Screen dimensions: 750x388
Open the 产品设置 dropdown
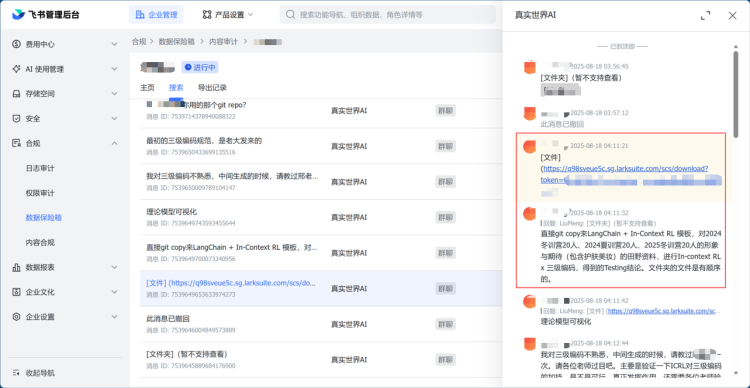pos(228,15)
